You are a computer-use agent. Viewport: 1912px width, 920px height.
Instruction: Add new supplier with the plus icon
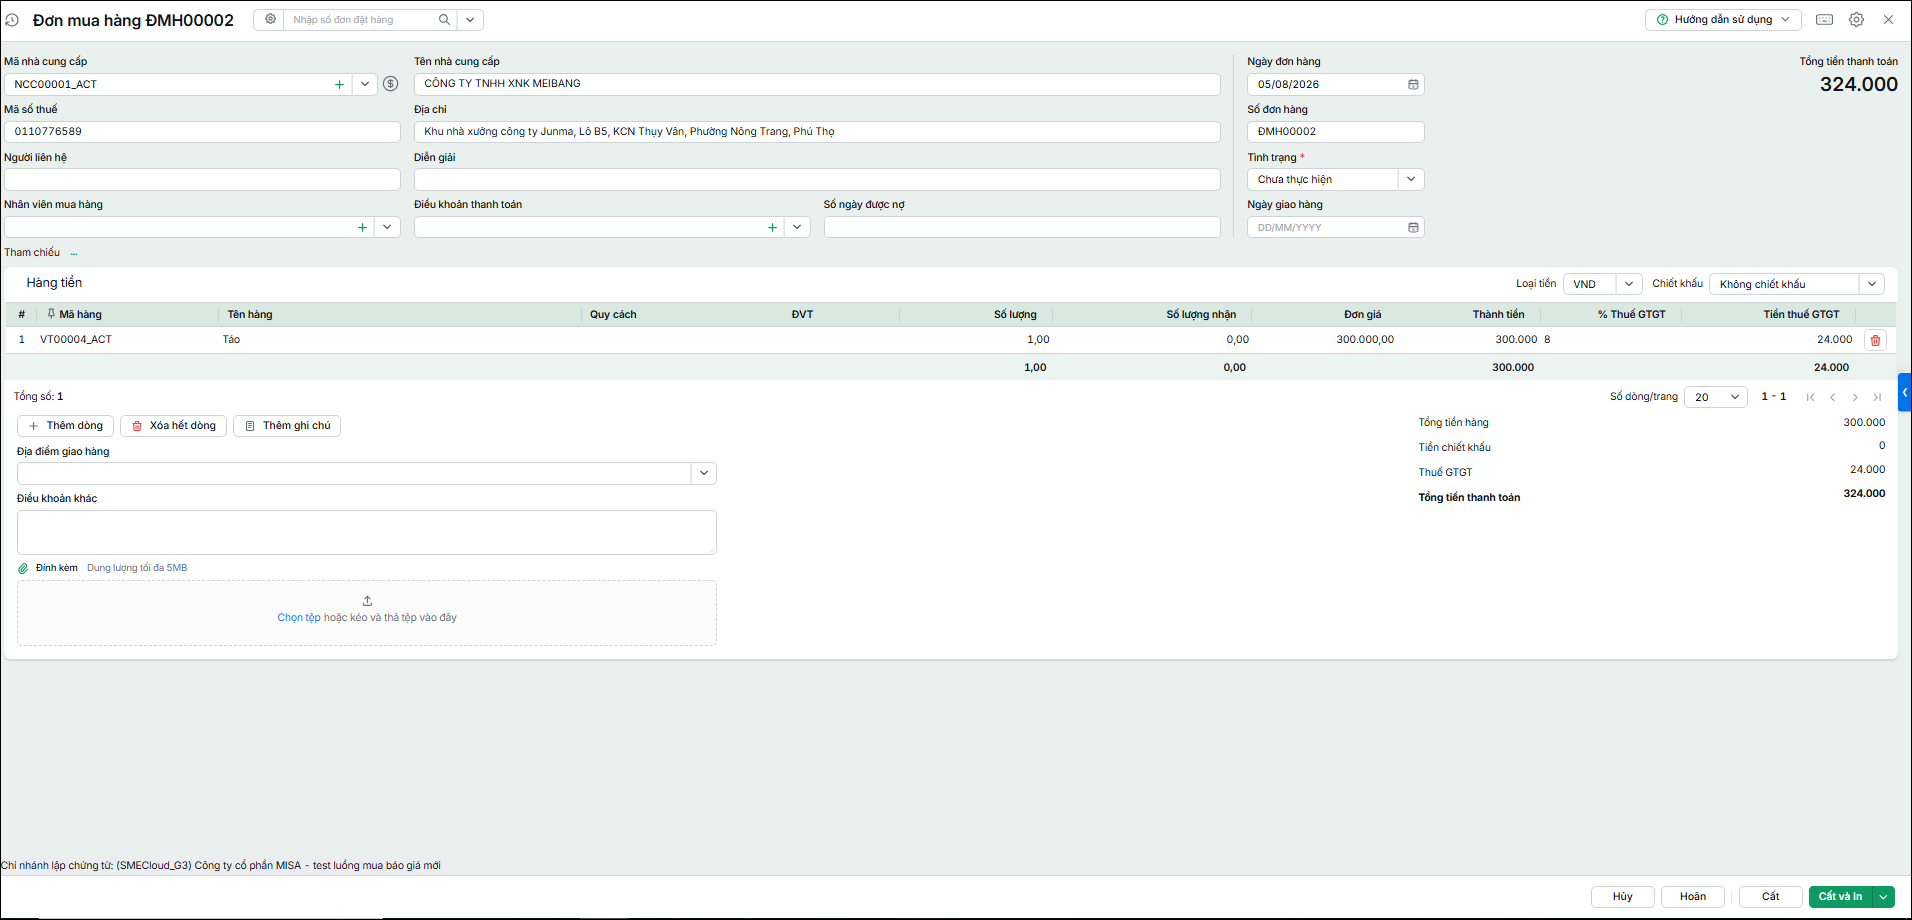pos(339,85)
